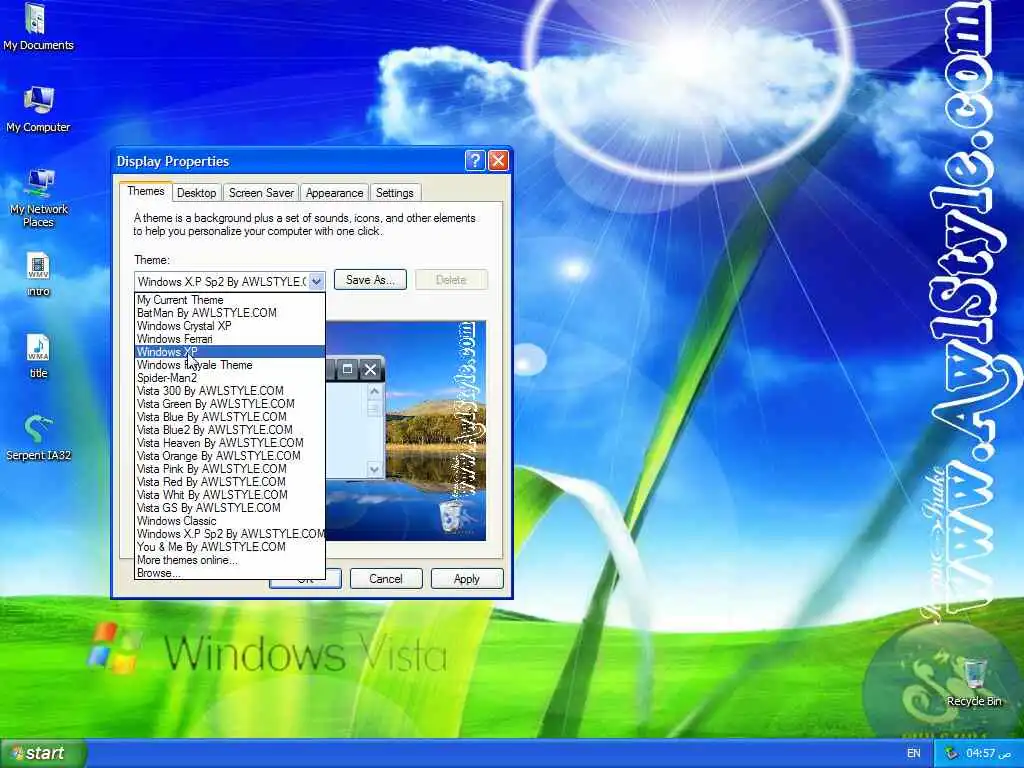Select Vista 300 By AWLSTYLE.COM

(229, 391)
